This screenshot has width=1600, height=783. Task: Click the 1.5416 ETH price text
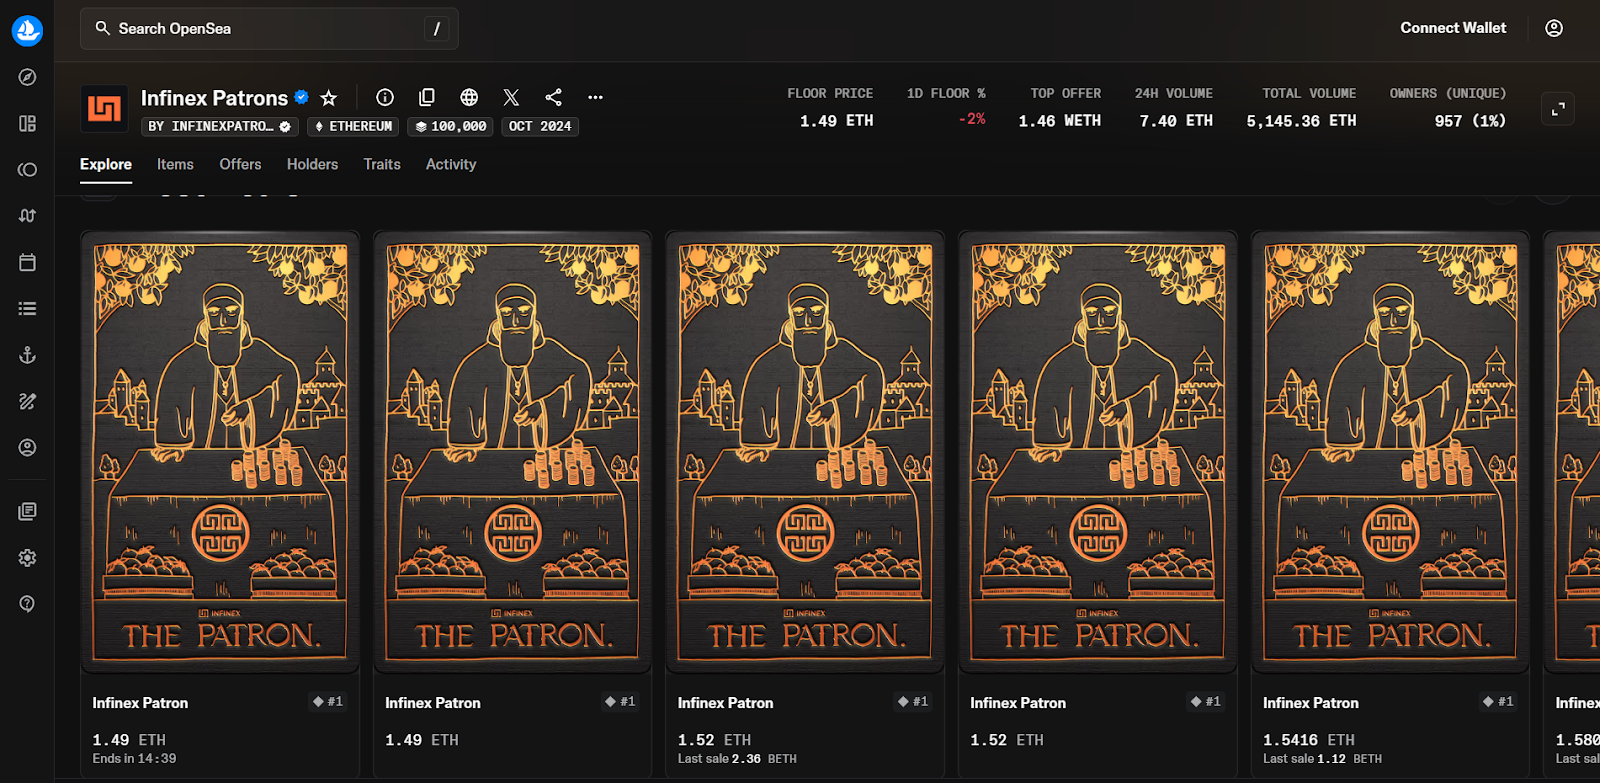tap(1309, 740)
